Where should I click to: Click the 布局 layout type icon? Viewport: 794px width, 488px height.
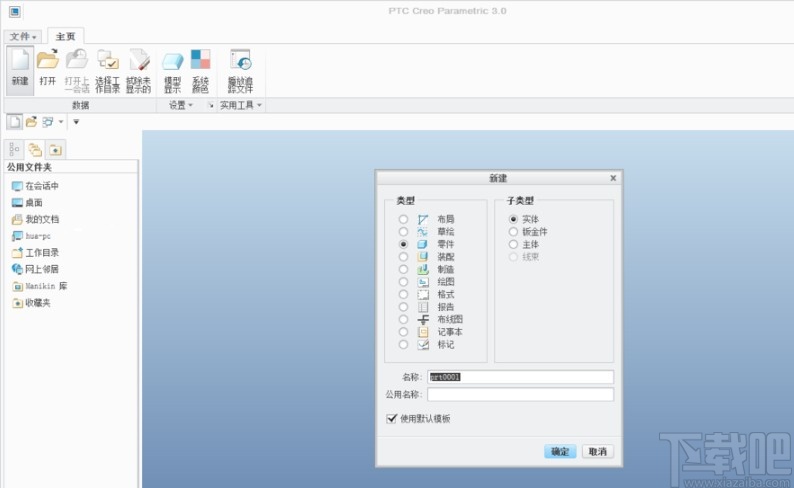click(x=423, y=219)
